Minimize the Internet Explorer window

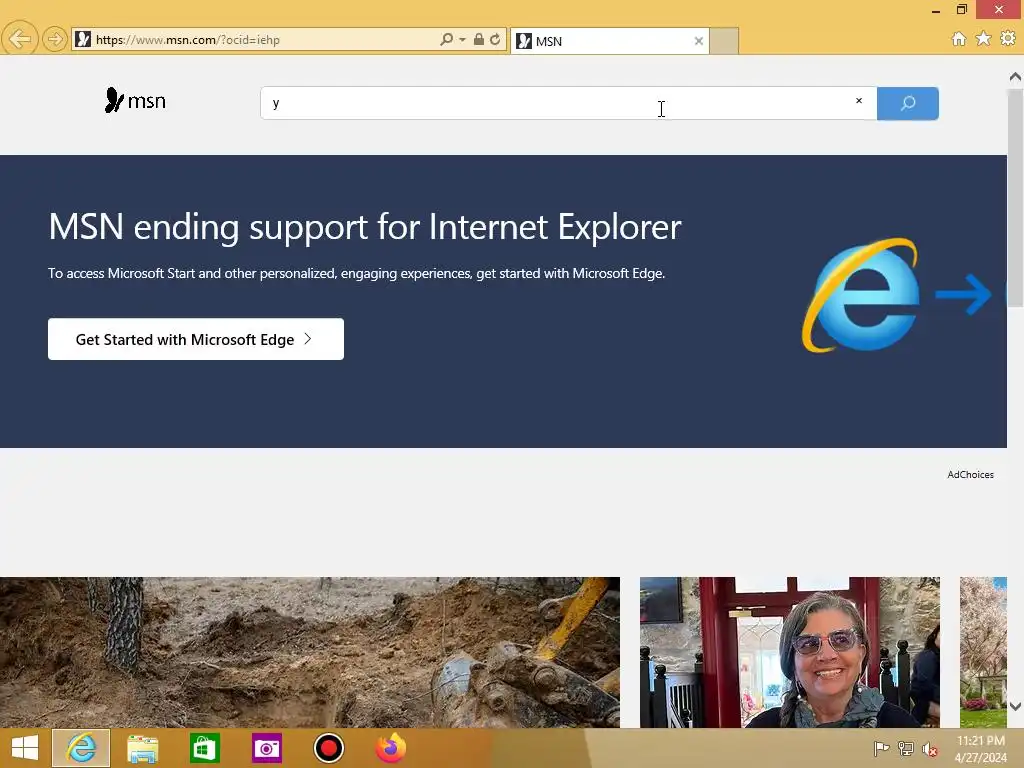(x=935, y=10)
